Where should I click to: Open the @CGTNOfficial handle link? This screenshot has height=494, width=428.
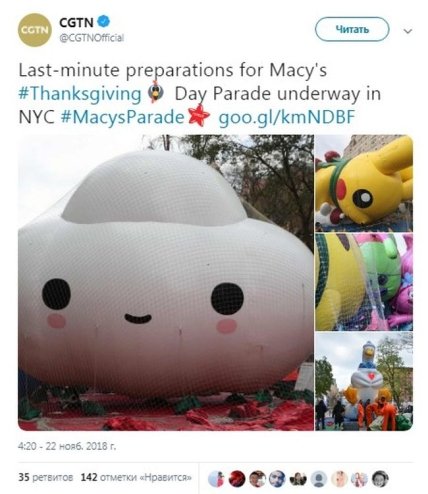(92, 38)
